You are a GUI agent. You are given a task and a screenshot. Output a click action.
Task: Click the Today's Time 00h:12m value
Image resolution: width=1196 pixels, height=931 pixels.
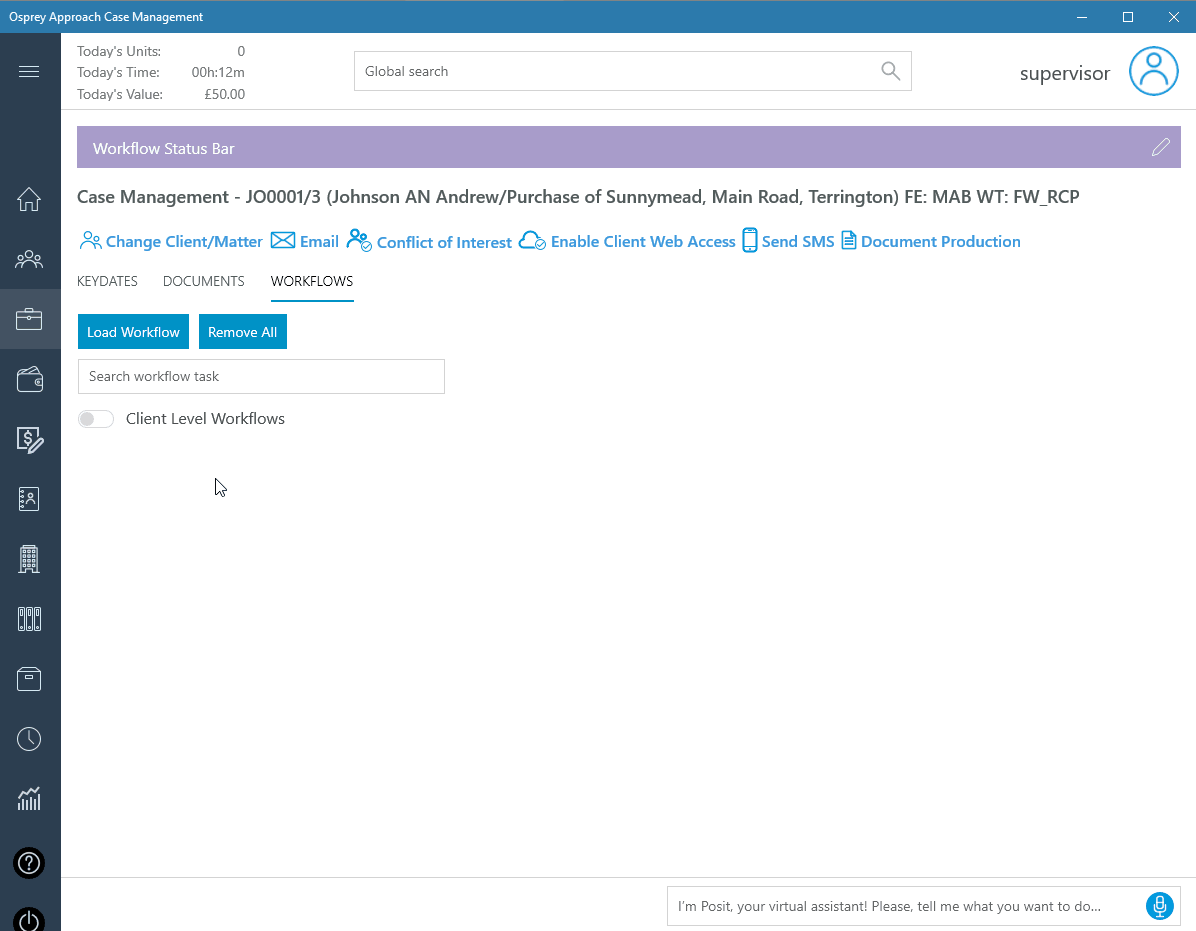tap(218, 72)
